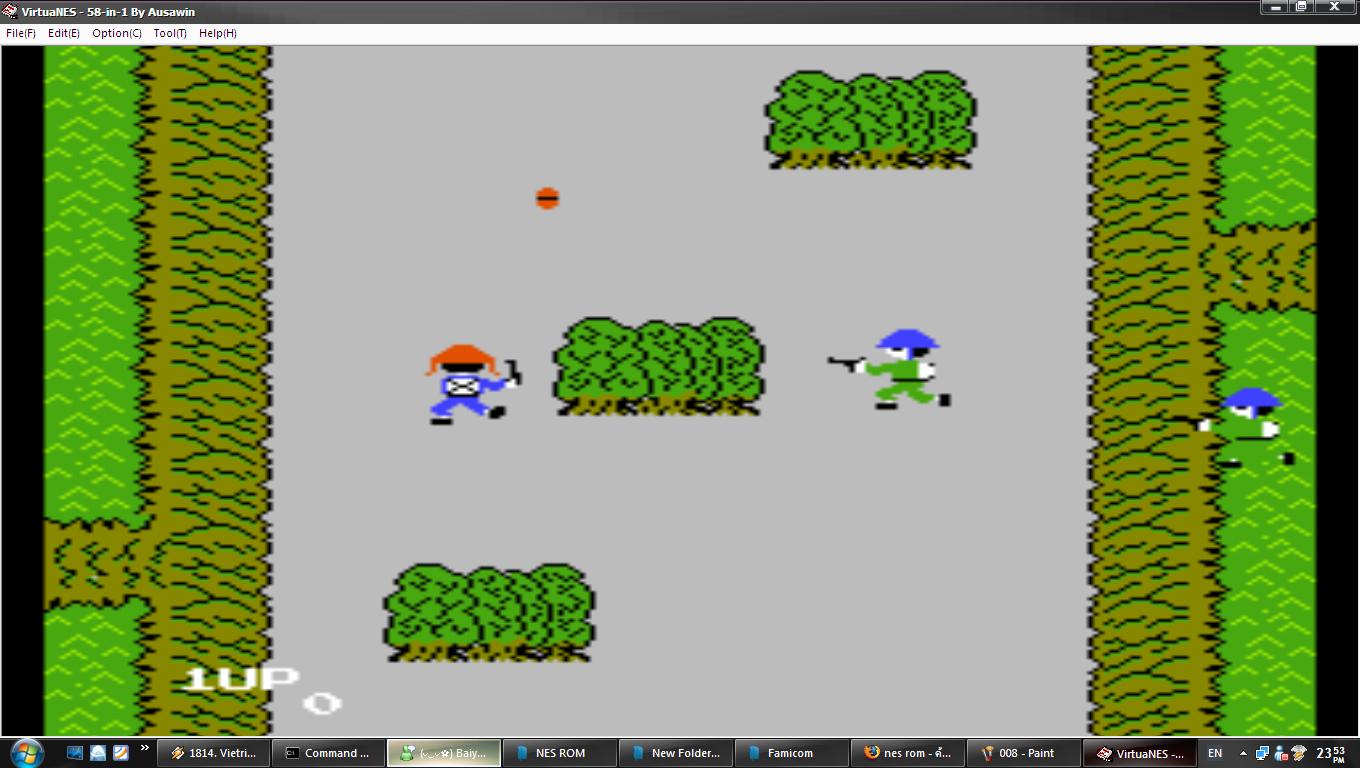Open the taskbar clock showing 23:53
Viewport: 1360px width, 768px height.
1330,753
